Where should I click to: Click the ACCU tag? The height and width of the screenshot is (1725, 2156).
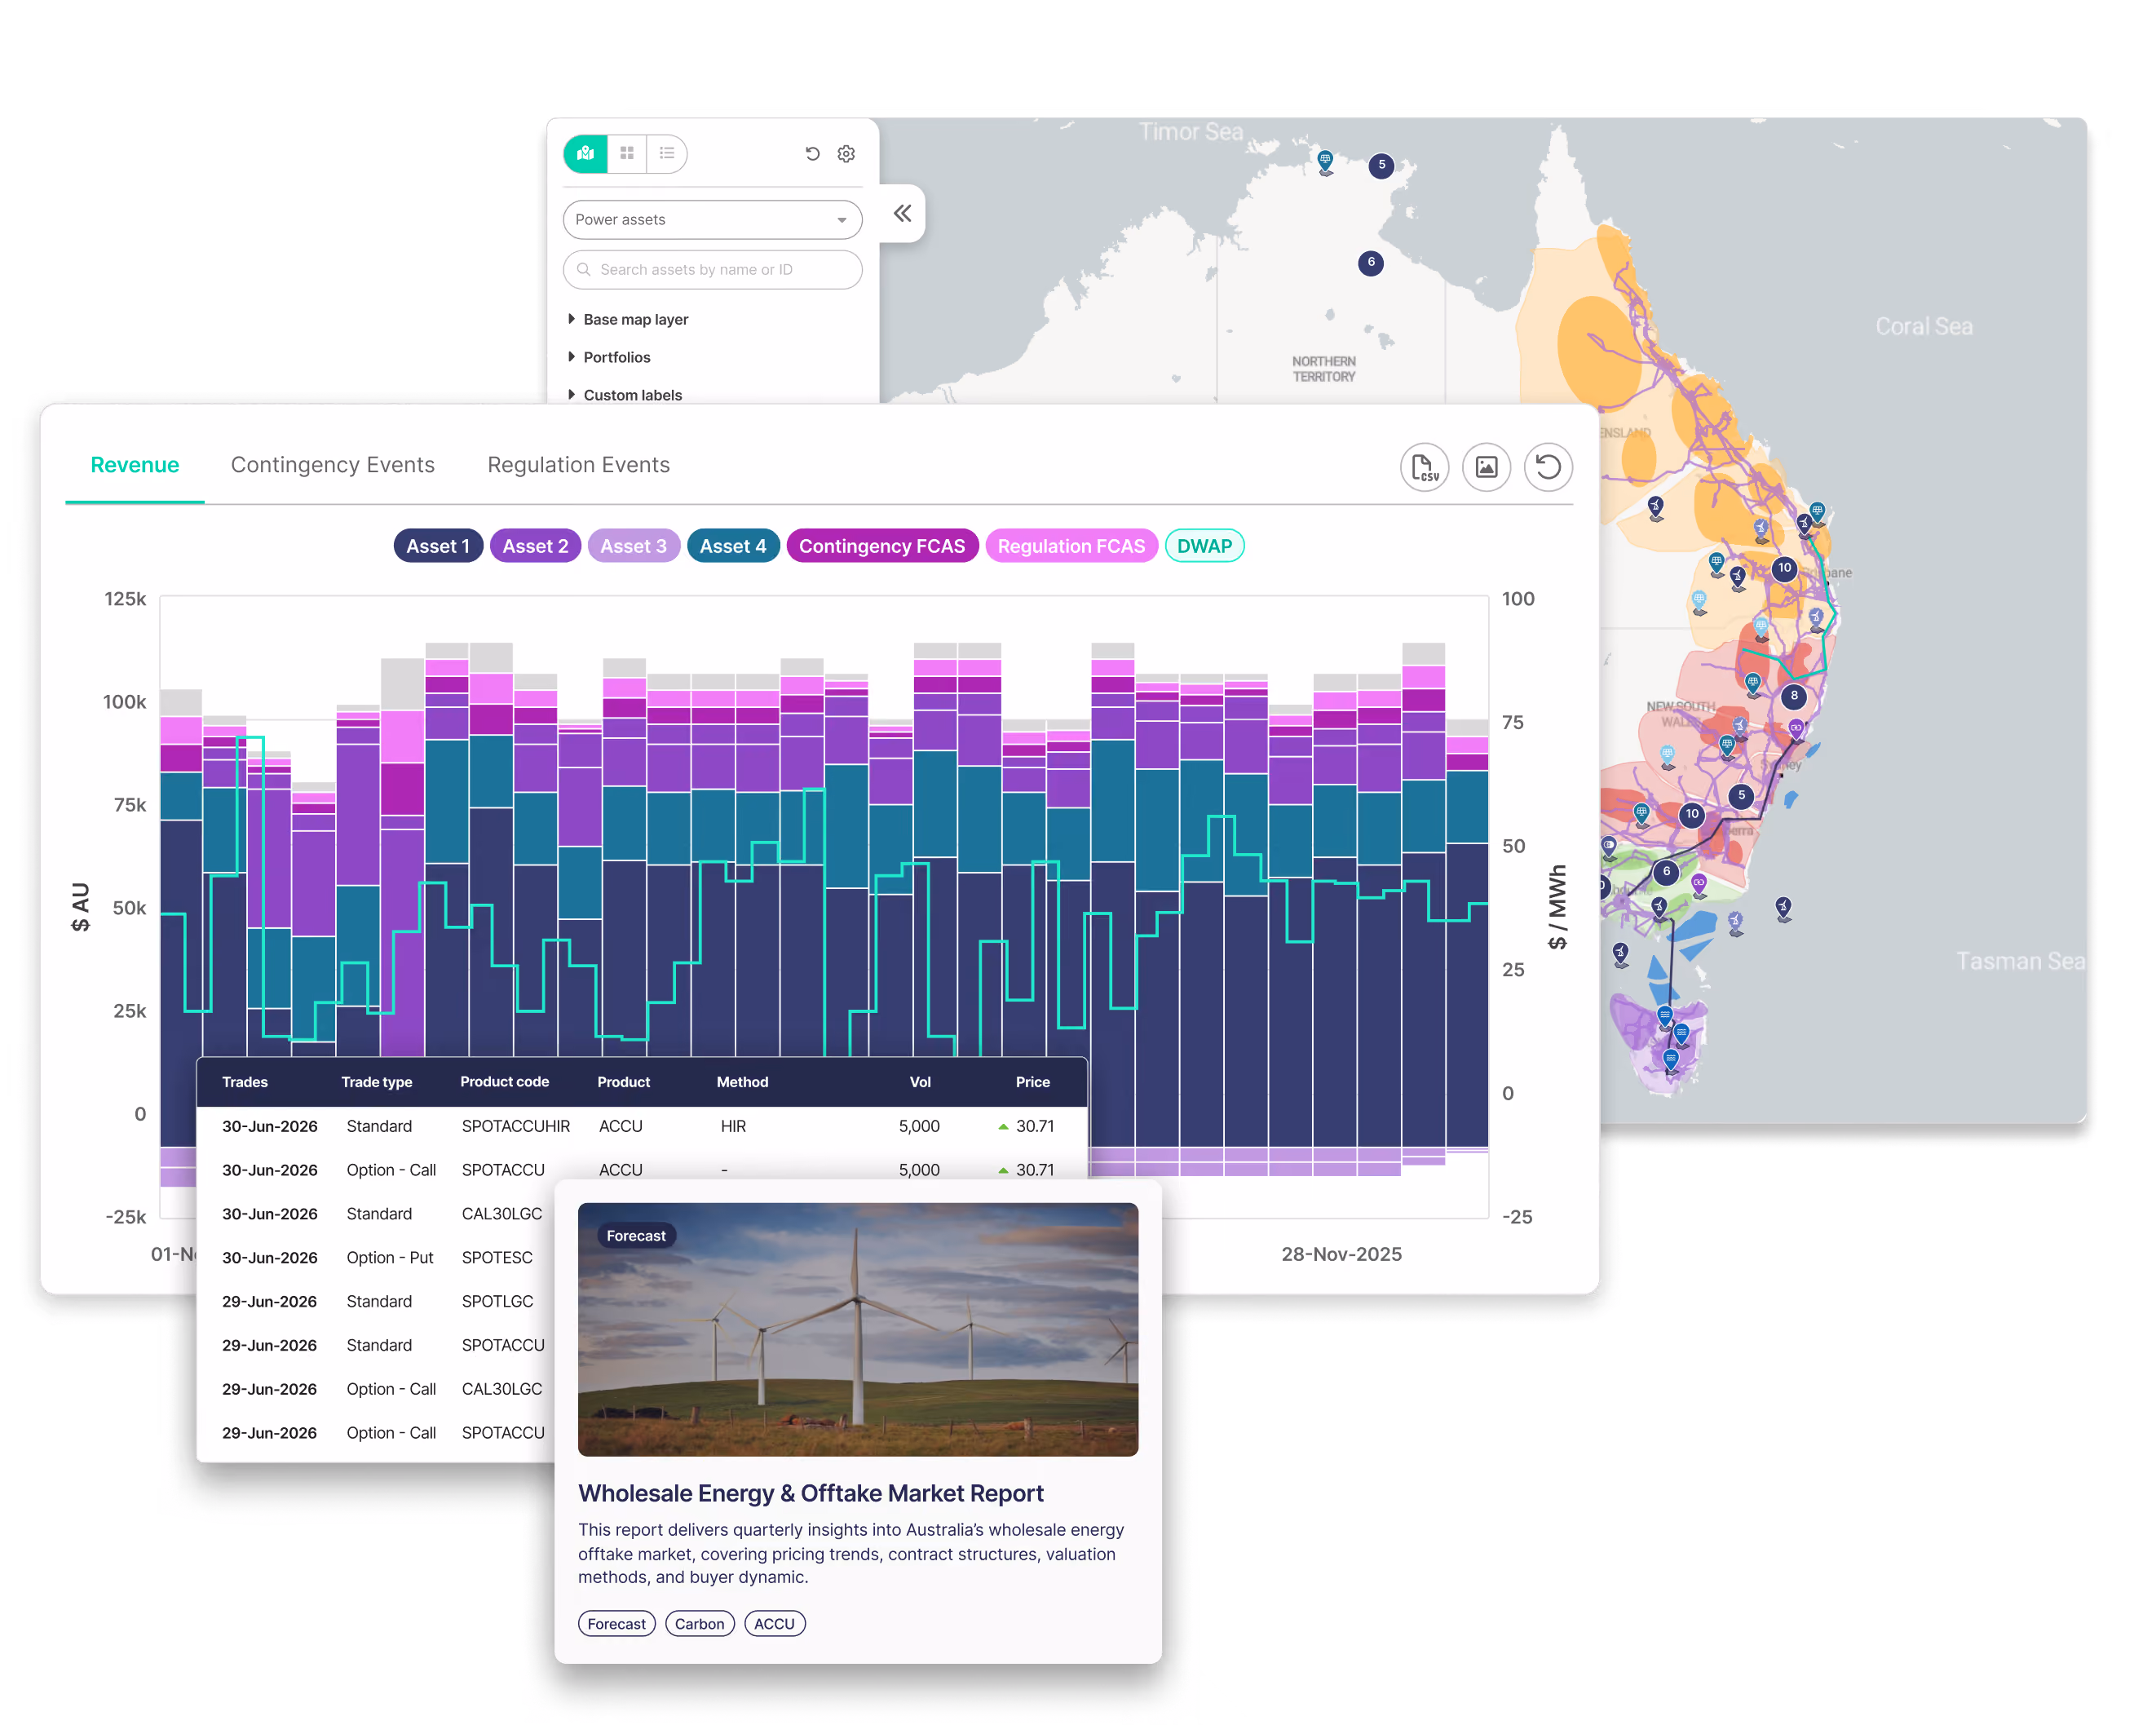tap(774, 1624)
